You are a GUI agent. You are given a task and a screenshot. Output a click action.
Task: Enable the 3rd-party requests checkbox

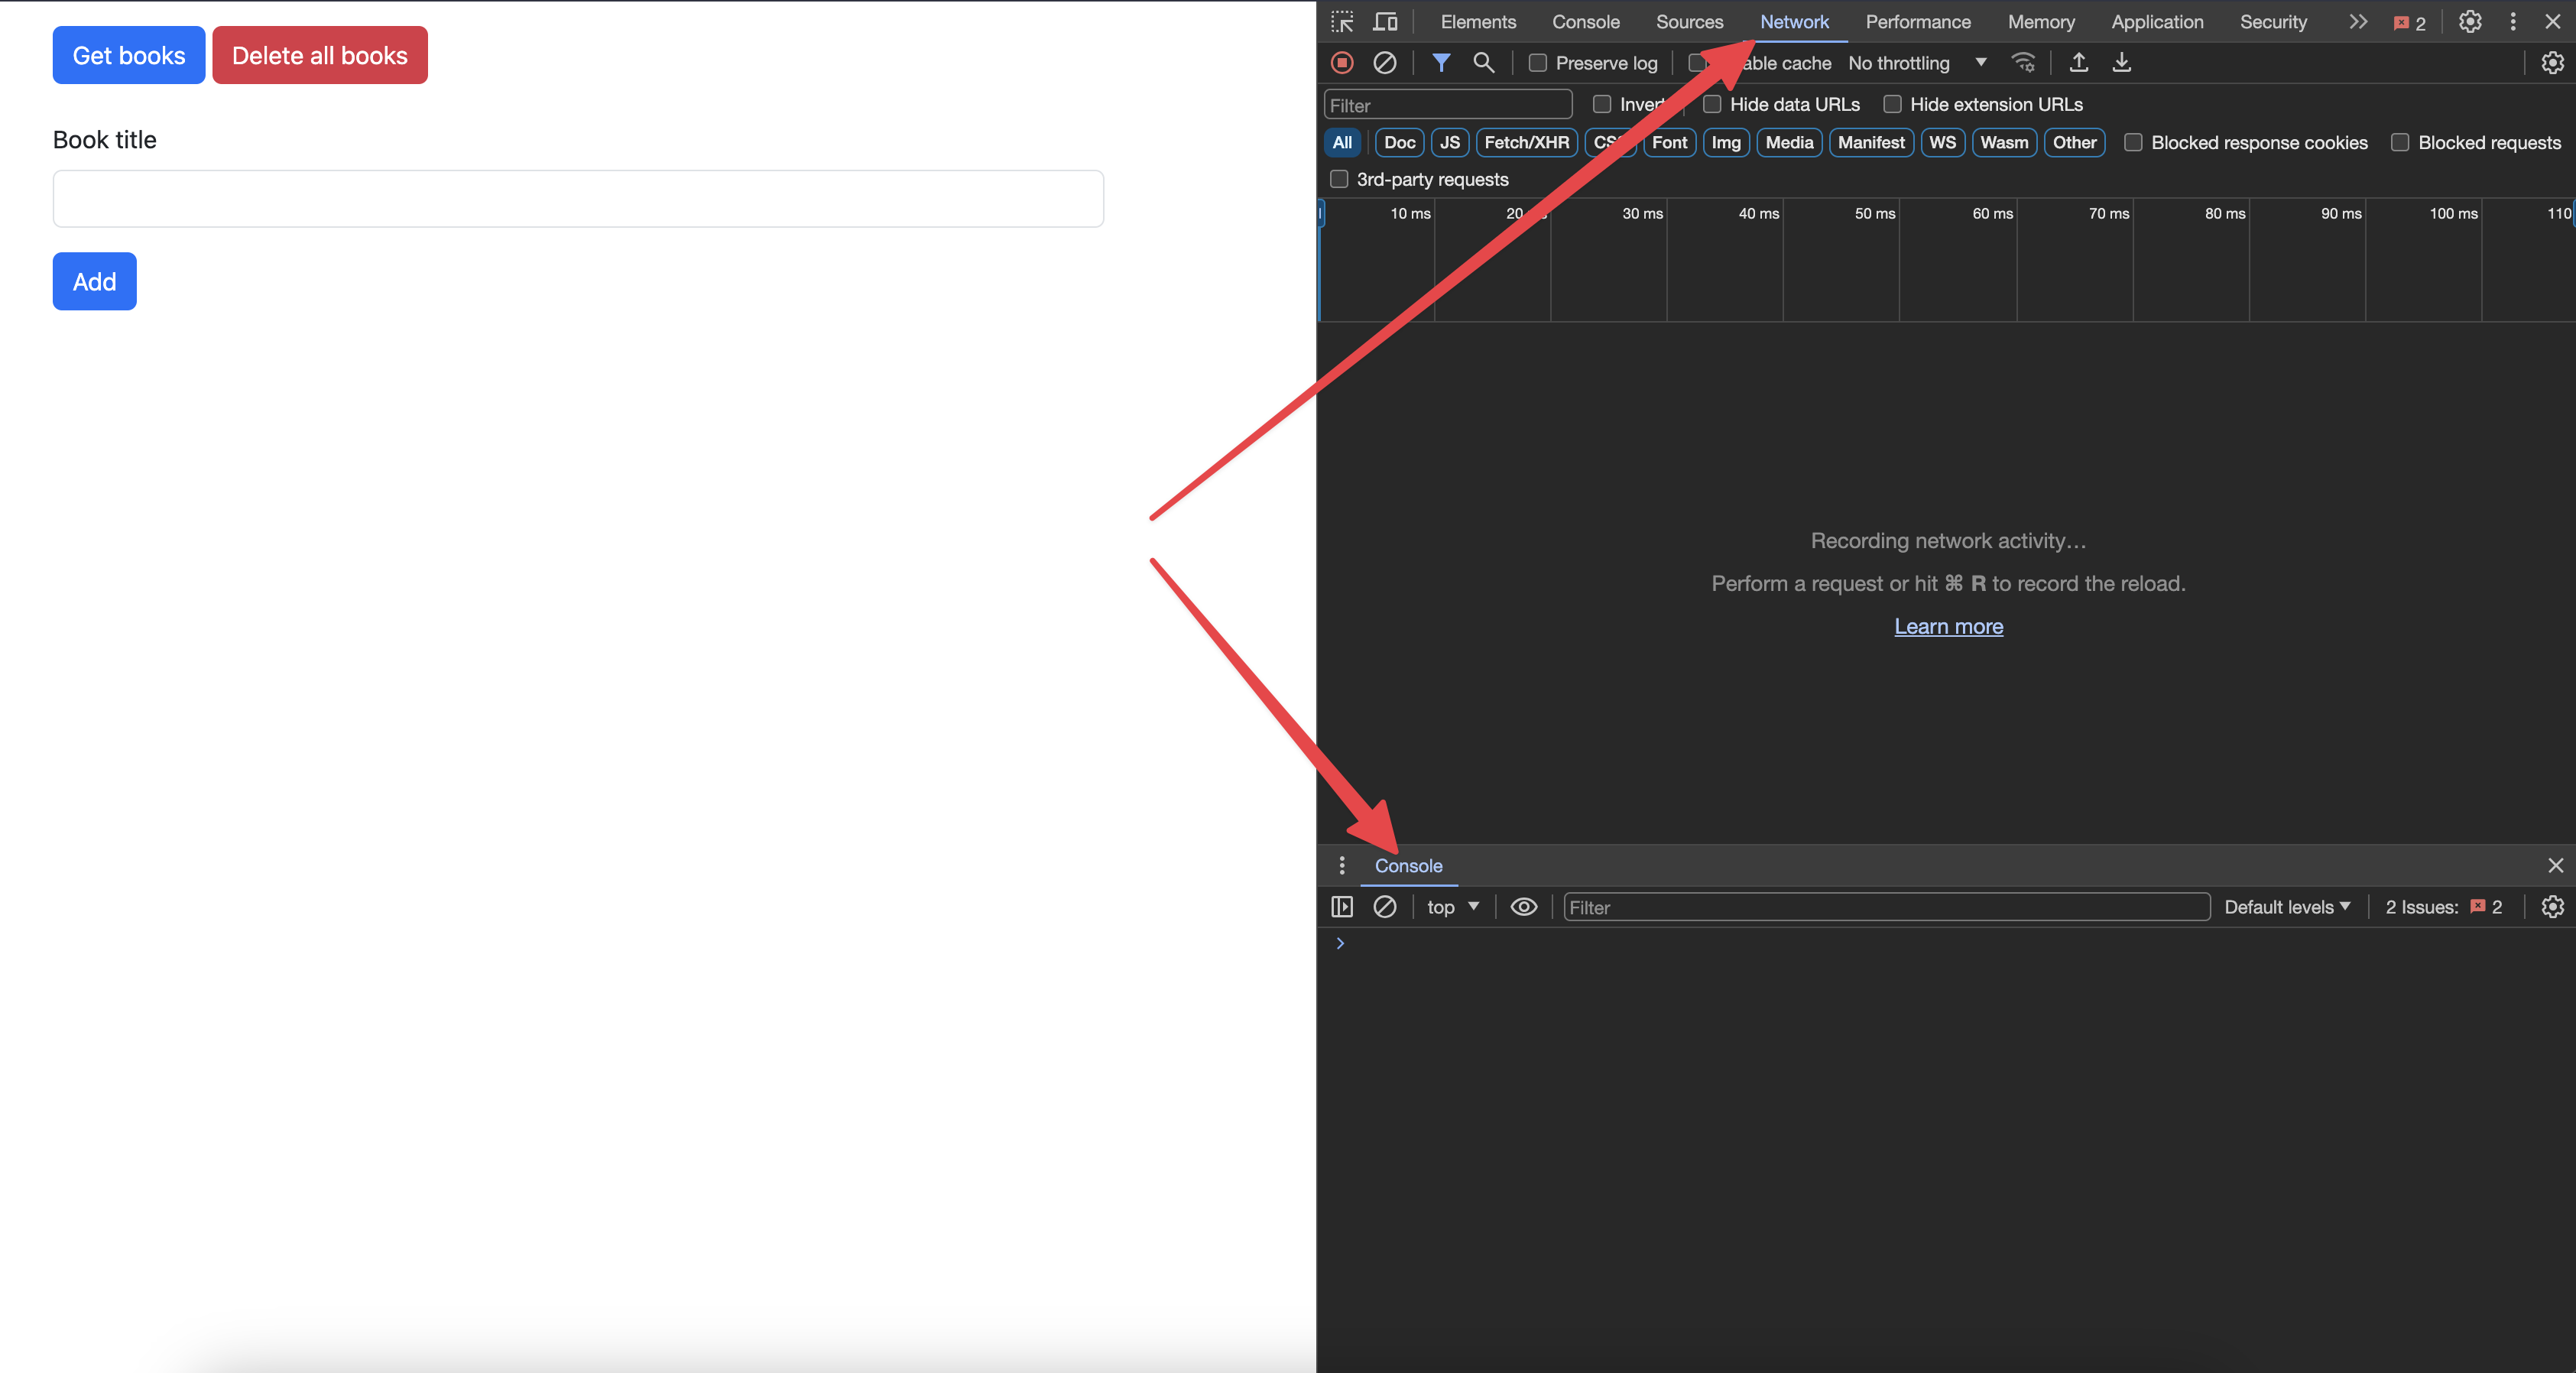1339,179
